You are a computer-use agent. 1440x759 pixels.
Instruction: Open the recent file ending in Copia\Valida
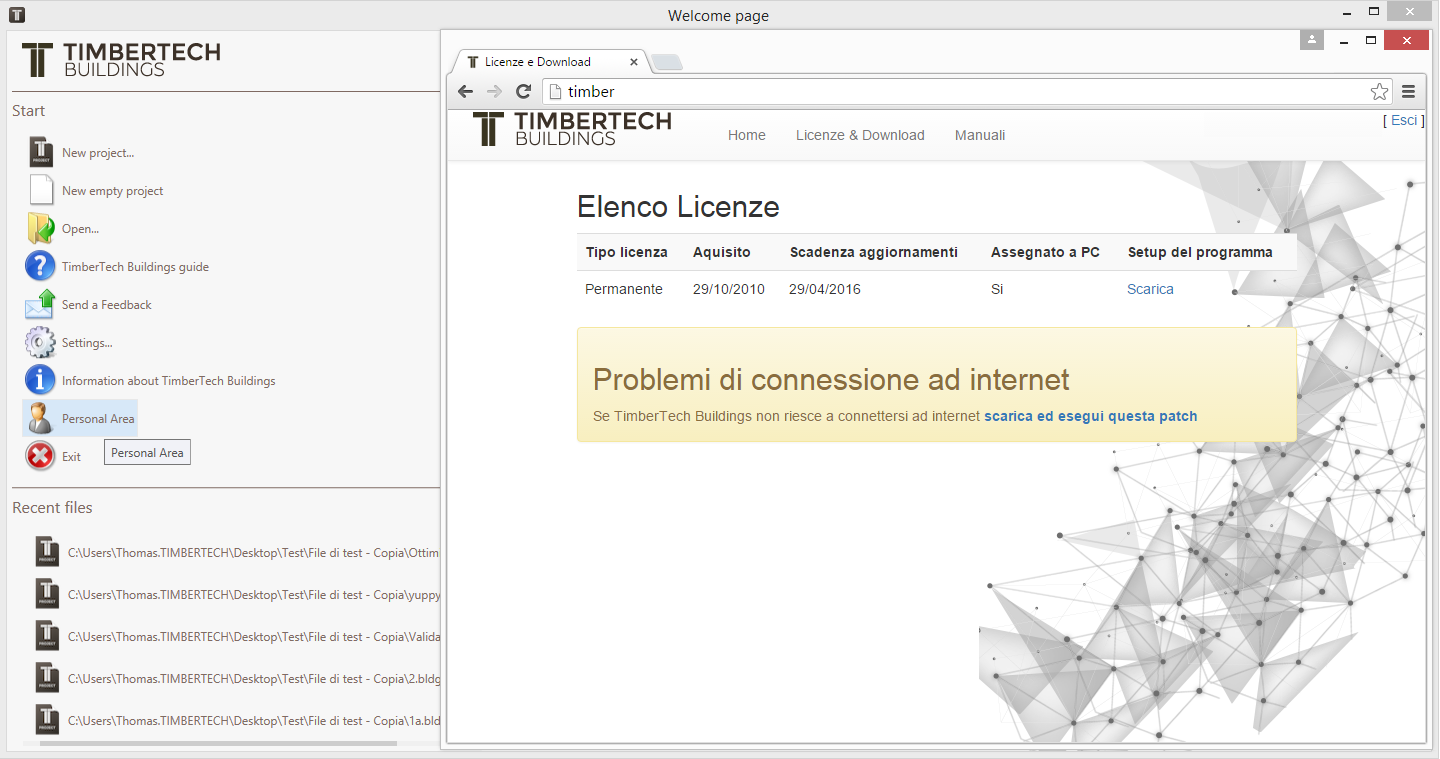pos(238,636)
